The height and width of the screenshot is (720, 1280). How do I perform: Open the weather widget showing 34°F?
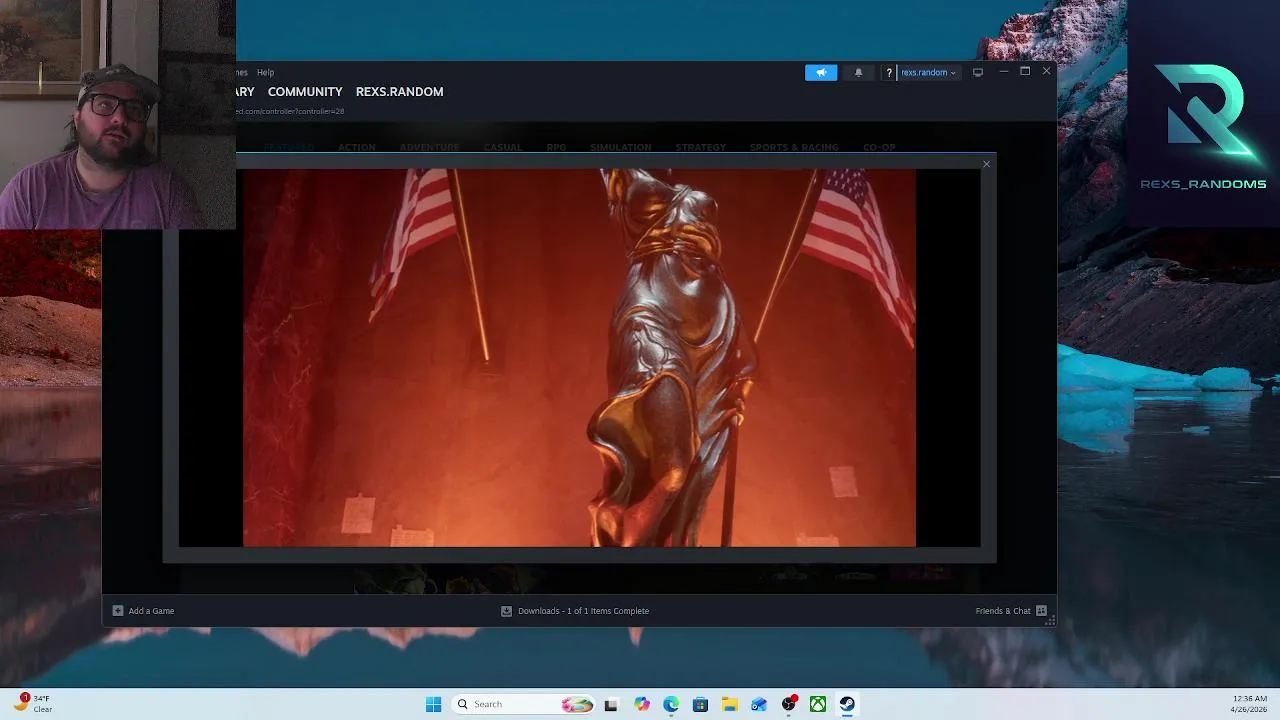coord(32,704)
